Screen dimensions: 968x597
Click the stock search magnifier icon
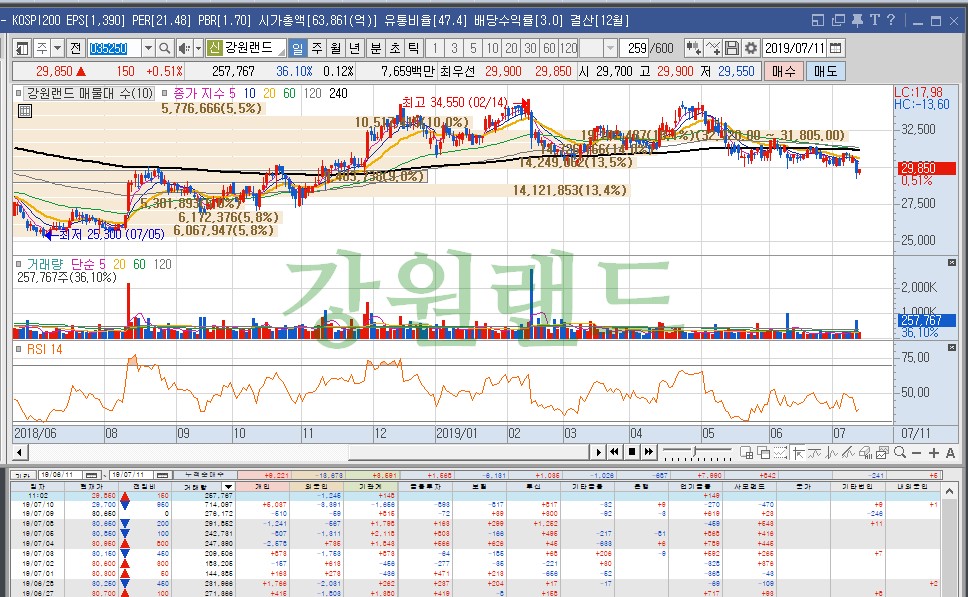pos(164,48)
